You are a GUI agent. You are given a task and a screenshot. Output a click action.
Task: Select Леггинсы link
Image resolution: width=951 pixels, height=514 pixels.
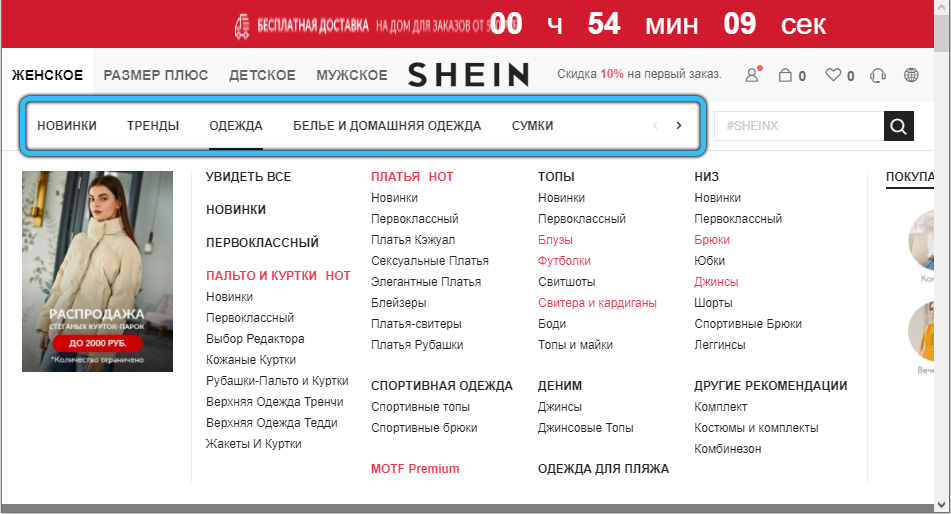[720, 345]
